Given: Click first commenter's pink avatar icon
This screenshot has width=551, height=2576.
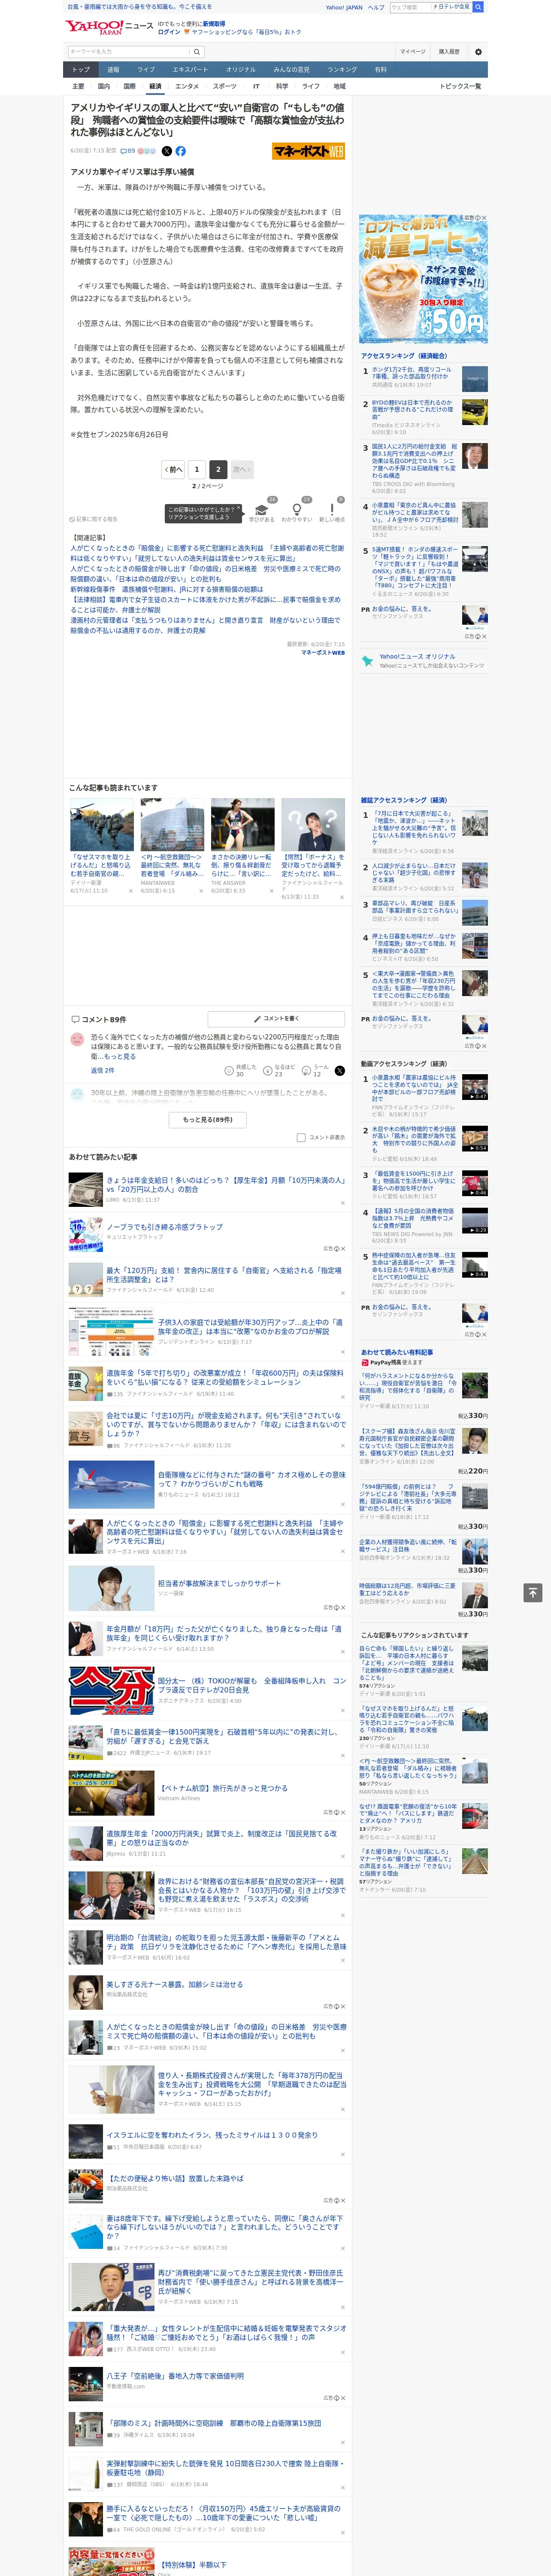Looking at the screenshot, I should coord(77,1039).
